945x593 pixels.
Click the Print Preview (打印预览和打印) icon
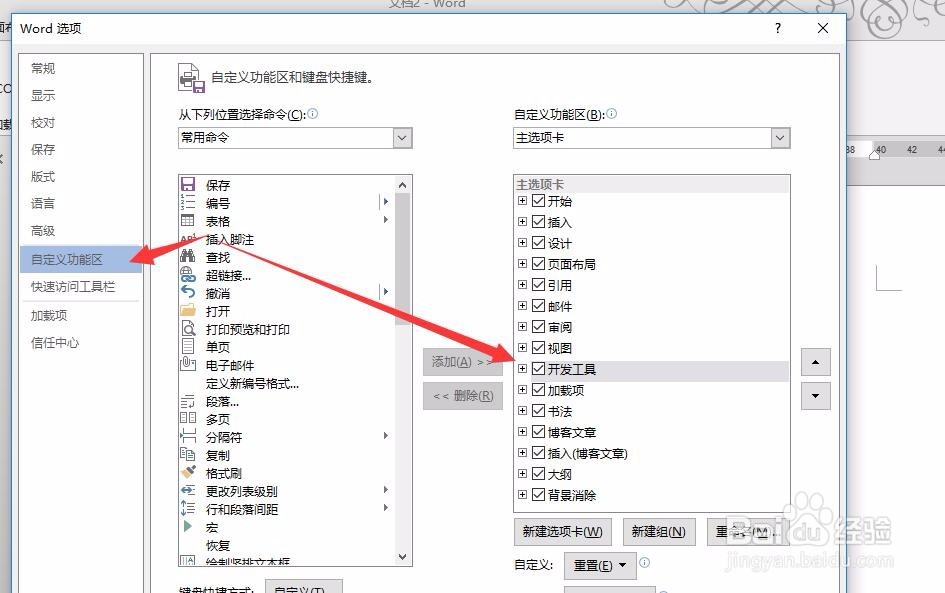point(188,328)
